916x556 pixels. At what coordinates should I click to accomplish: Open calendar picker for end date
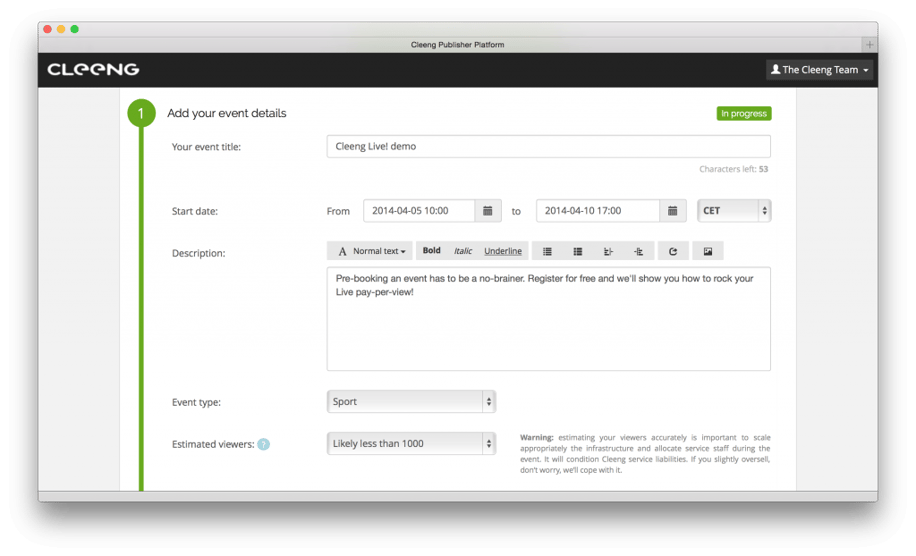(x=672, y=211)
